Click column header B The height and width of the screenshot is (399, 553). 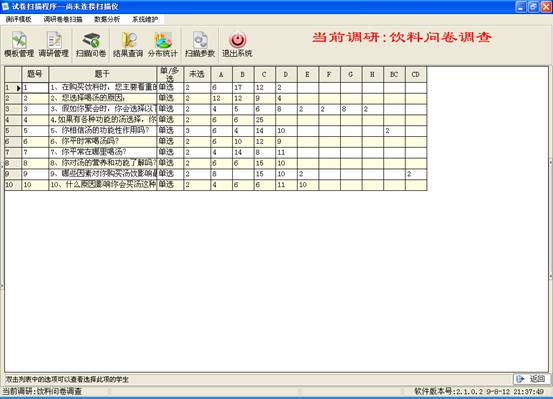243,74
